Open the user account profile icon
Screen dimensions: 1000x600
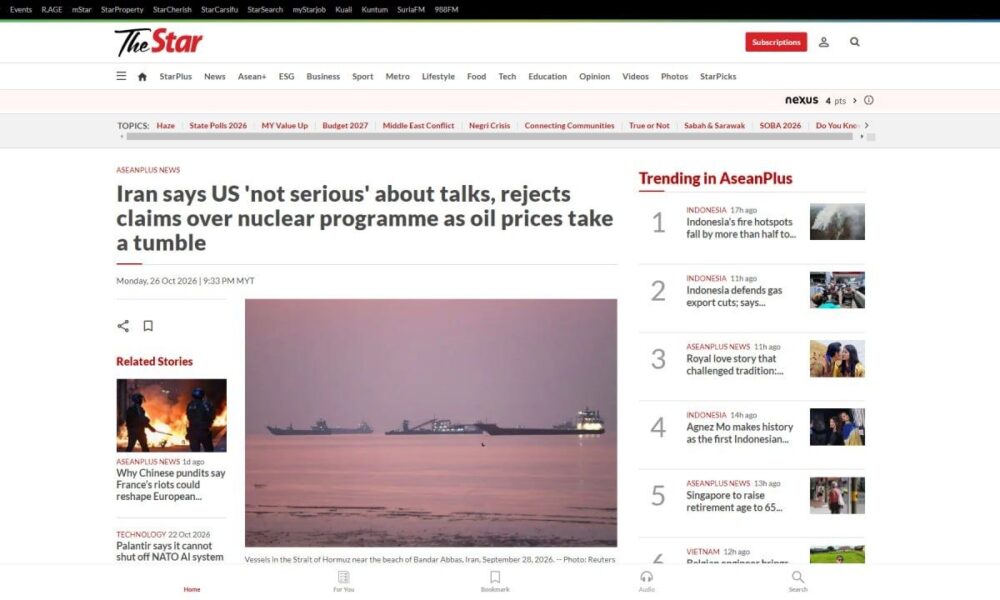[824, 42]
